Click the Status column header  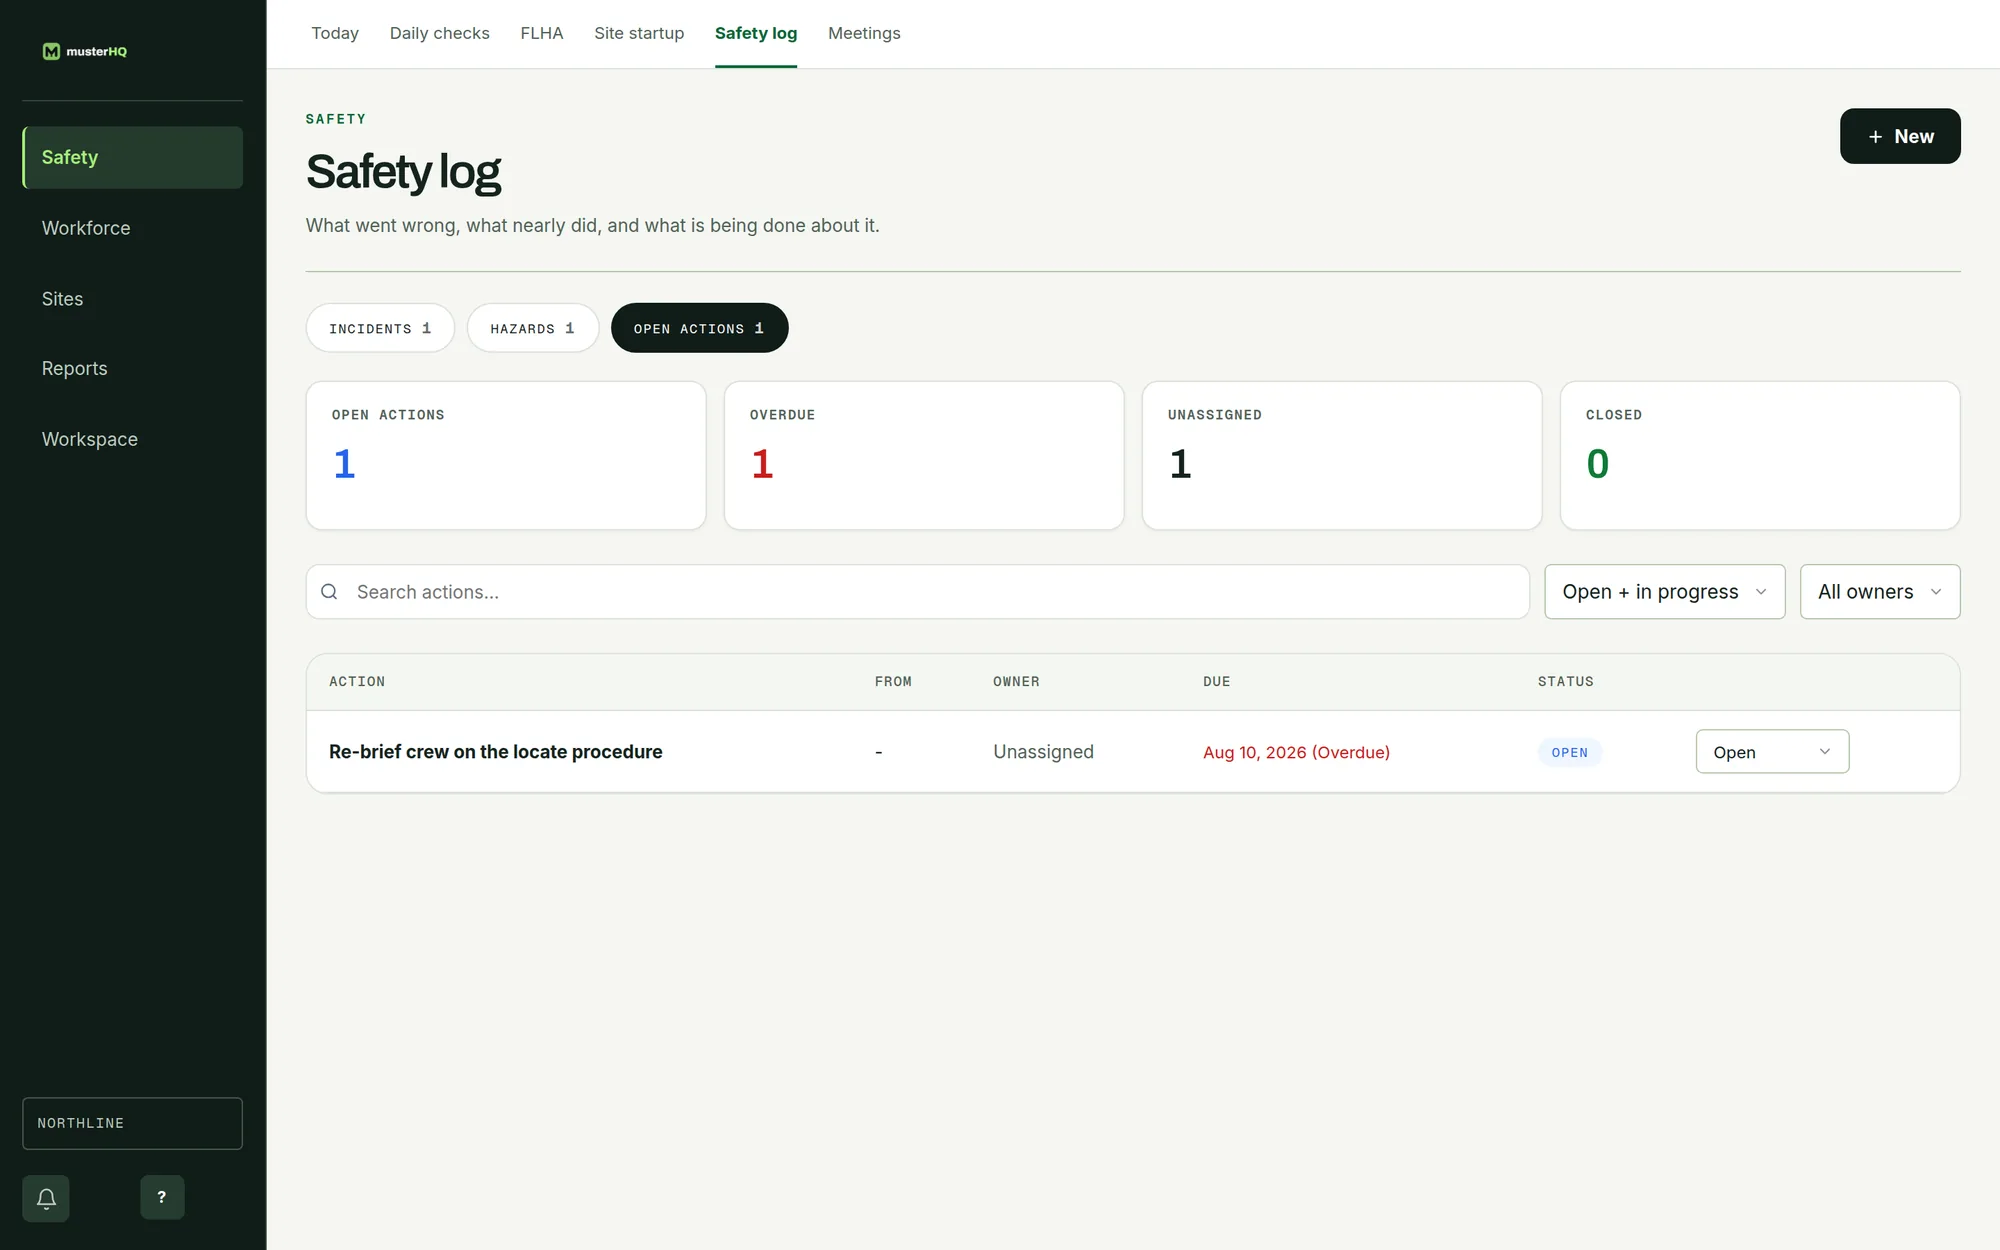click(x=1566, y=682)
